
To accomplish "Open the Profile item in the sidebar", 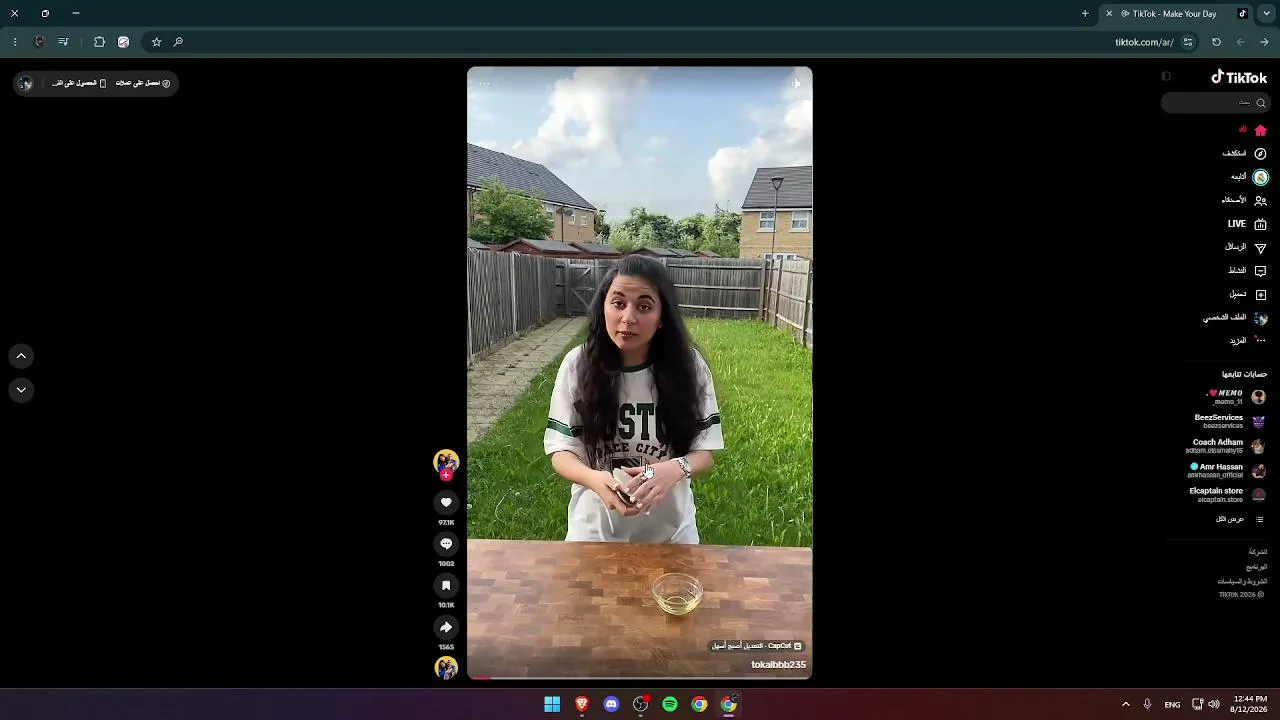I will [1235, 318].
